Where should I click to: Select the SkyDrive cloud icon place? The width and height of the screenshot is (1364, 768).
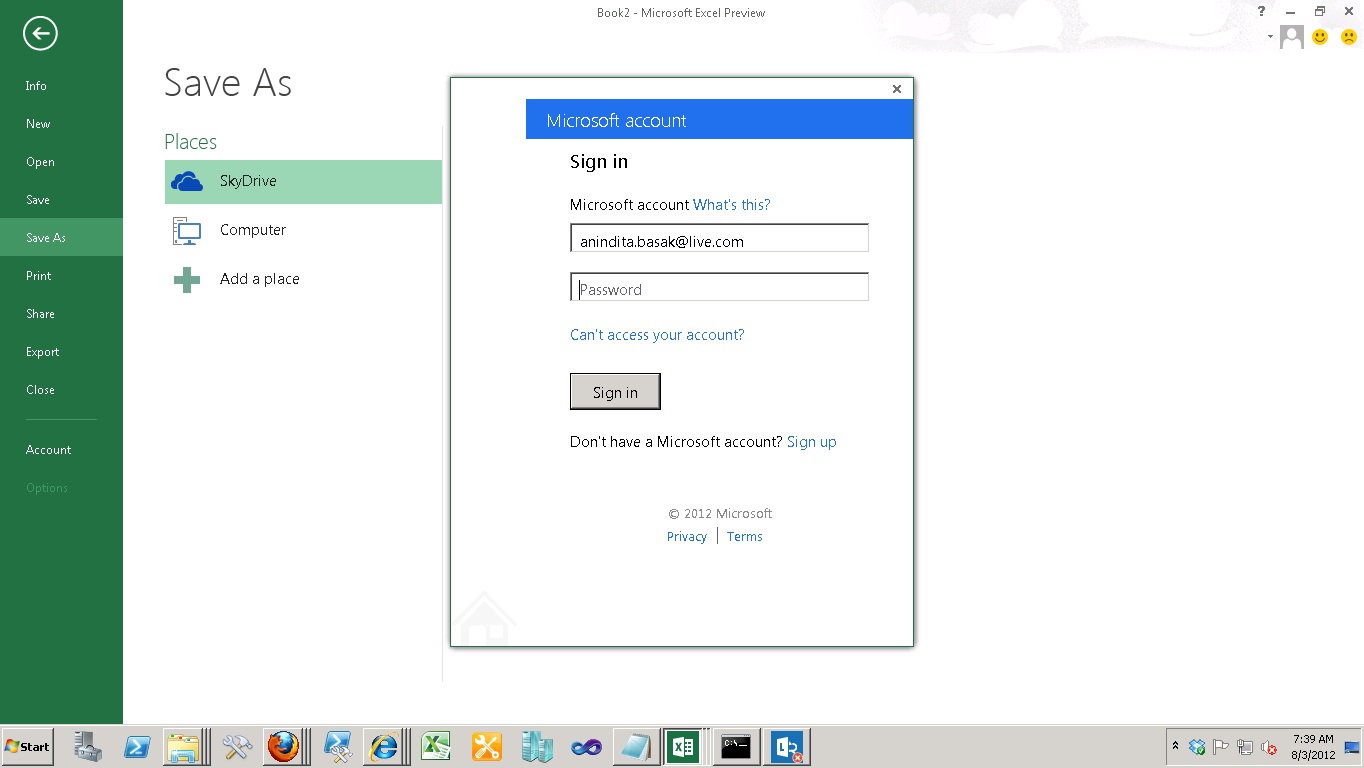click(303, 181)
